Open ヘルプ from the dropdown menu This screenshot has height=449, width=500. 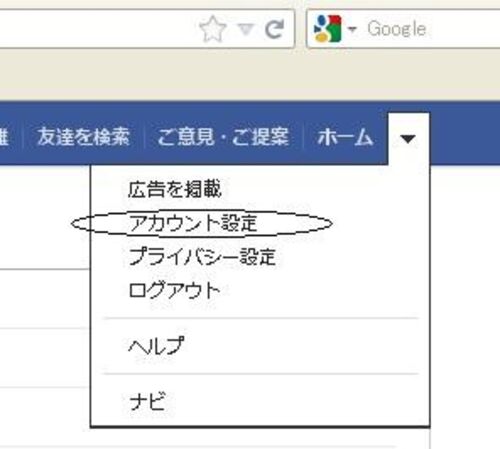click(156, 345)
